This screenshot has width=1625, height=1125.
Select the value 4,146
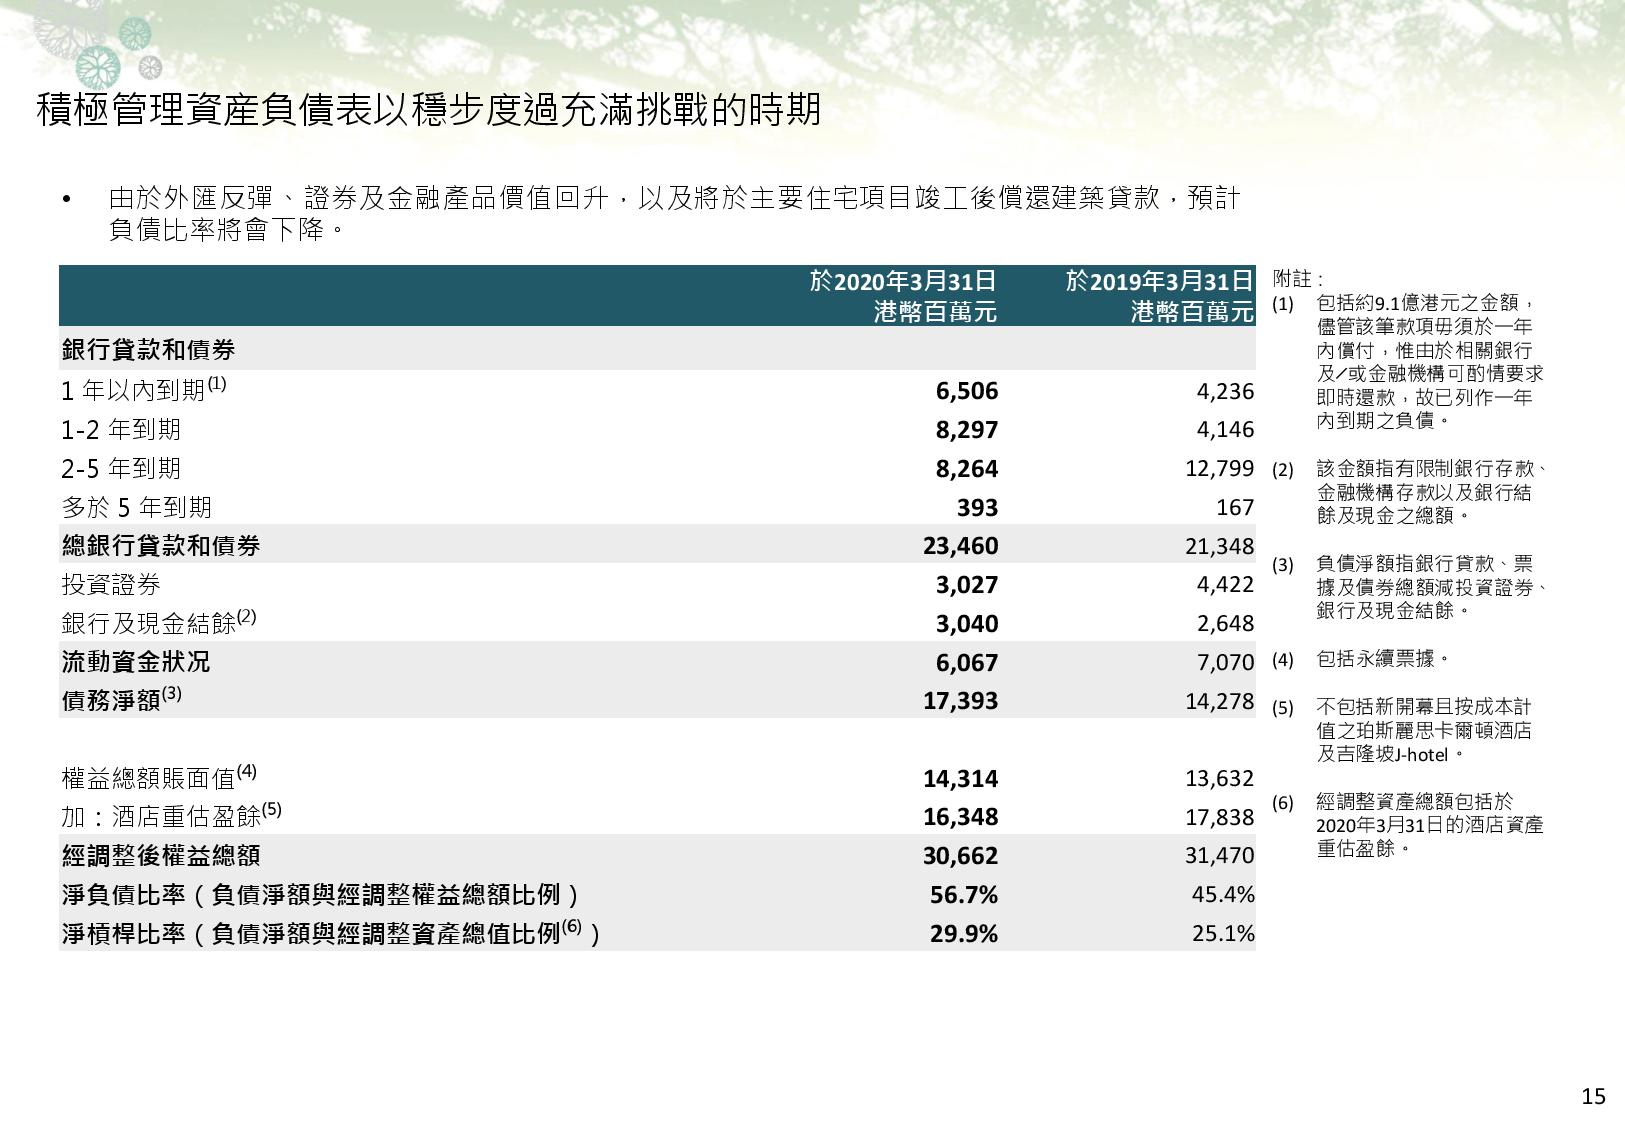click(1225, 430)
